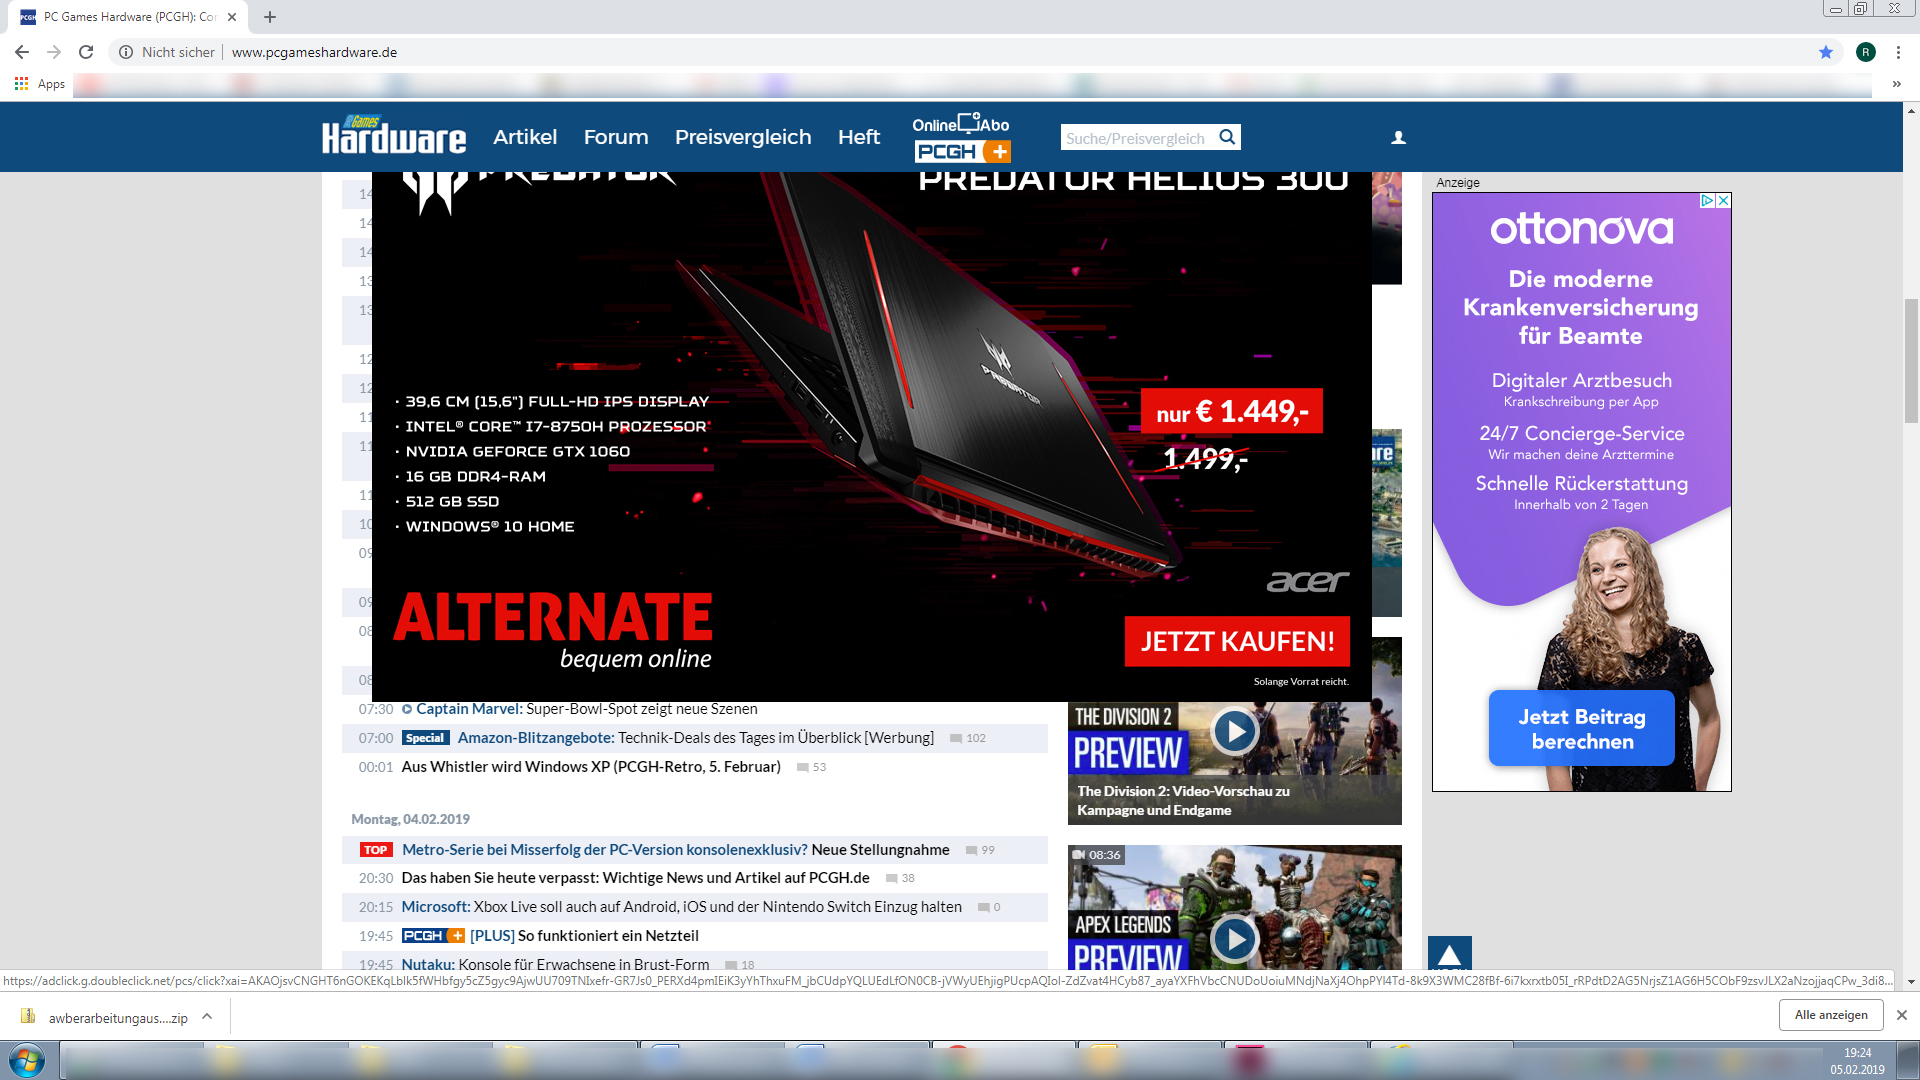Click Jetzt Beitrag berechnen button
The image size is (1920, 1080).
tap(1581, 728)
